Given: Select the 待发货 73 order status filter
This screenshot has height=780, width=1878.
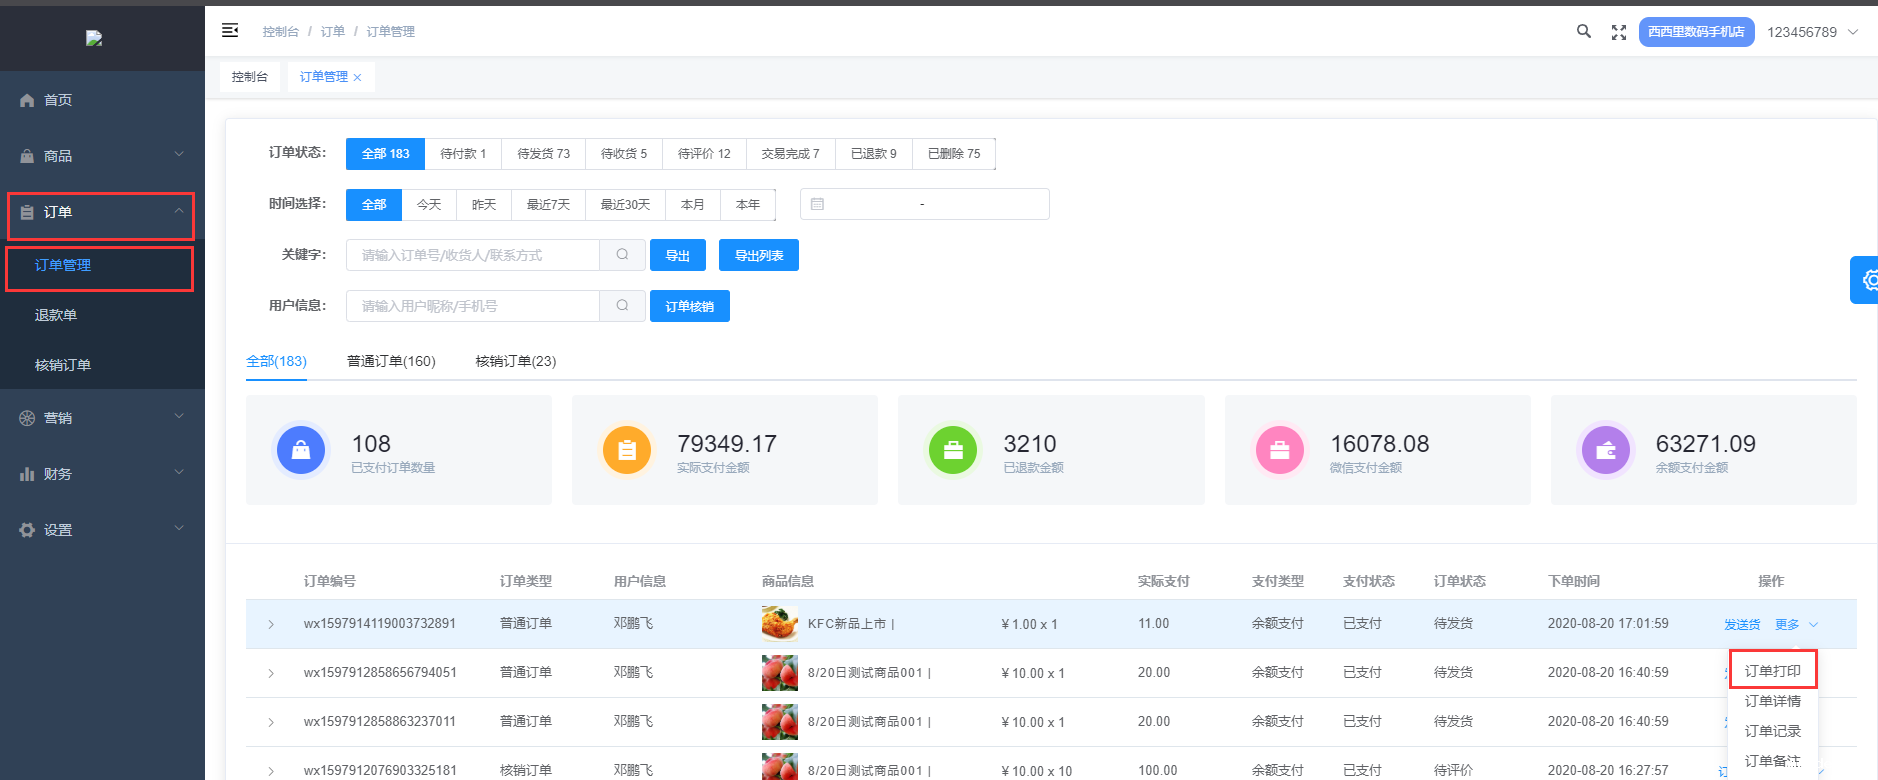Looking at the screenshot, I should (x=543, y=154).
